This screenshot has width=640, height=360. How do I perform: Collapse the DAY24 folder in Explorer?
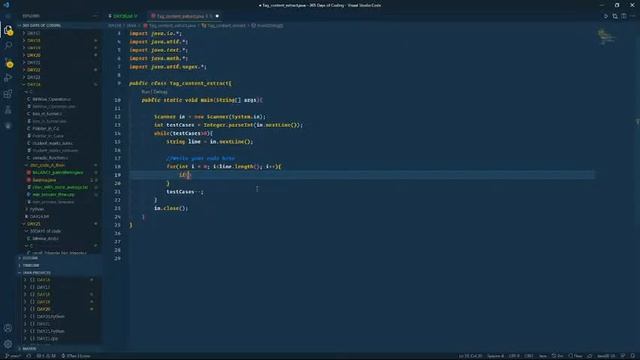pos(59,84)
